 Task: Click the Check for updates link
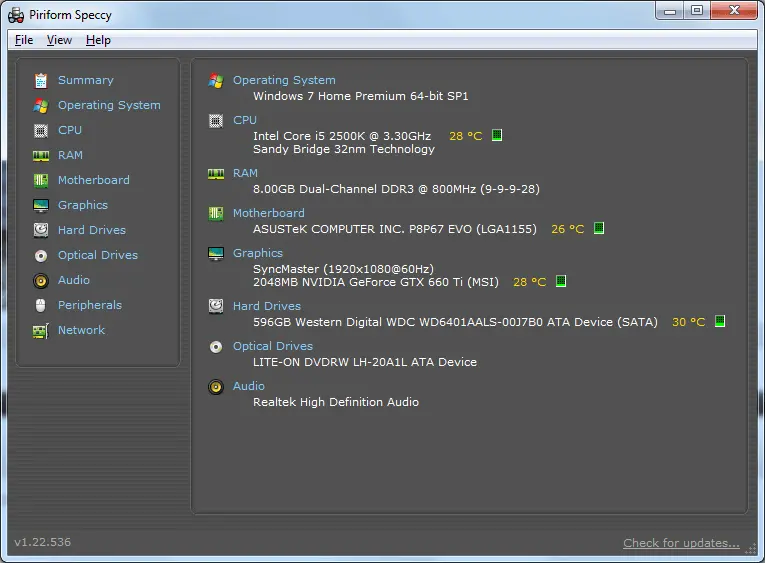[681, 543]
